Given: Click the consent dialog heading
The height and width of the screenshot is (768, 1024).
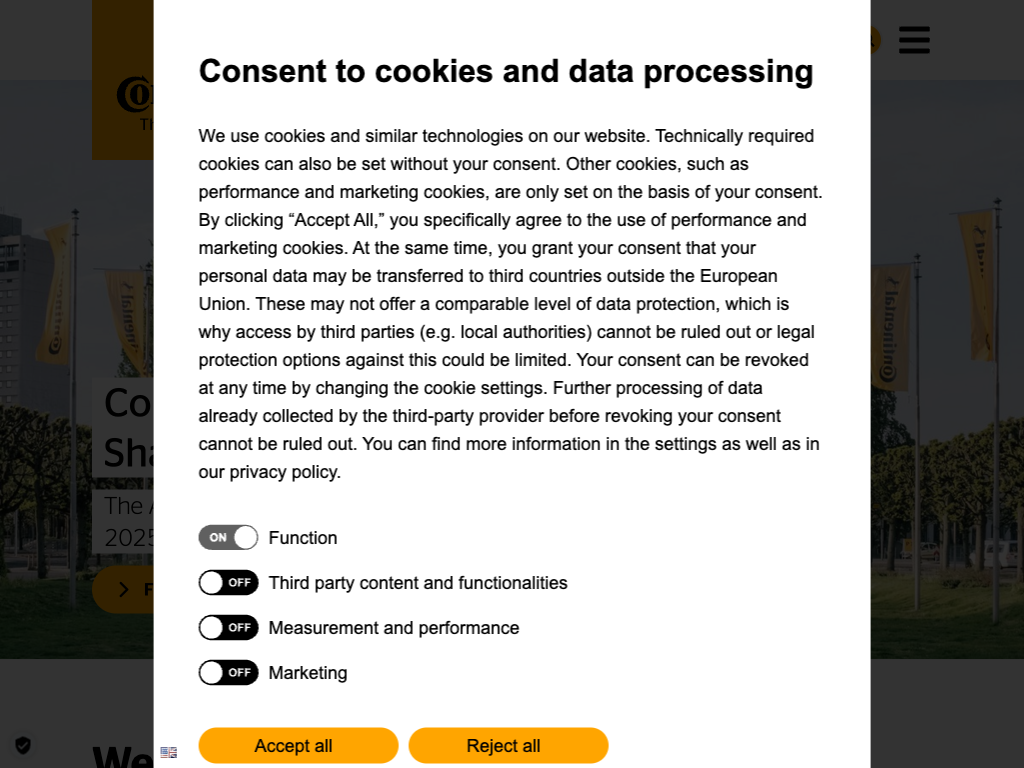Looking at the screenshot, I should [506, 71].
